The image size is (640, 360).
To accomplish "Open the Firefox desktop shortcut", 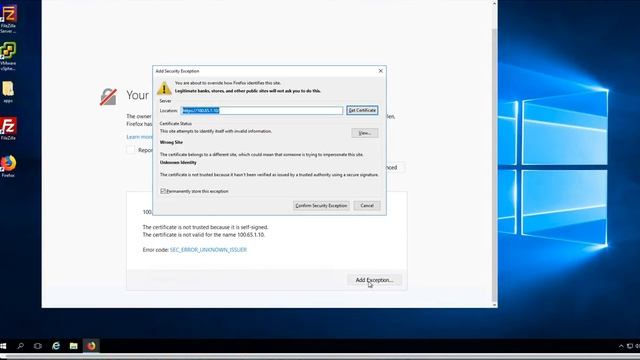I will coord(8,166).
